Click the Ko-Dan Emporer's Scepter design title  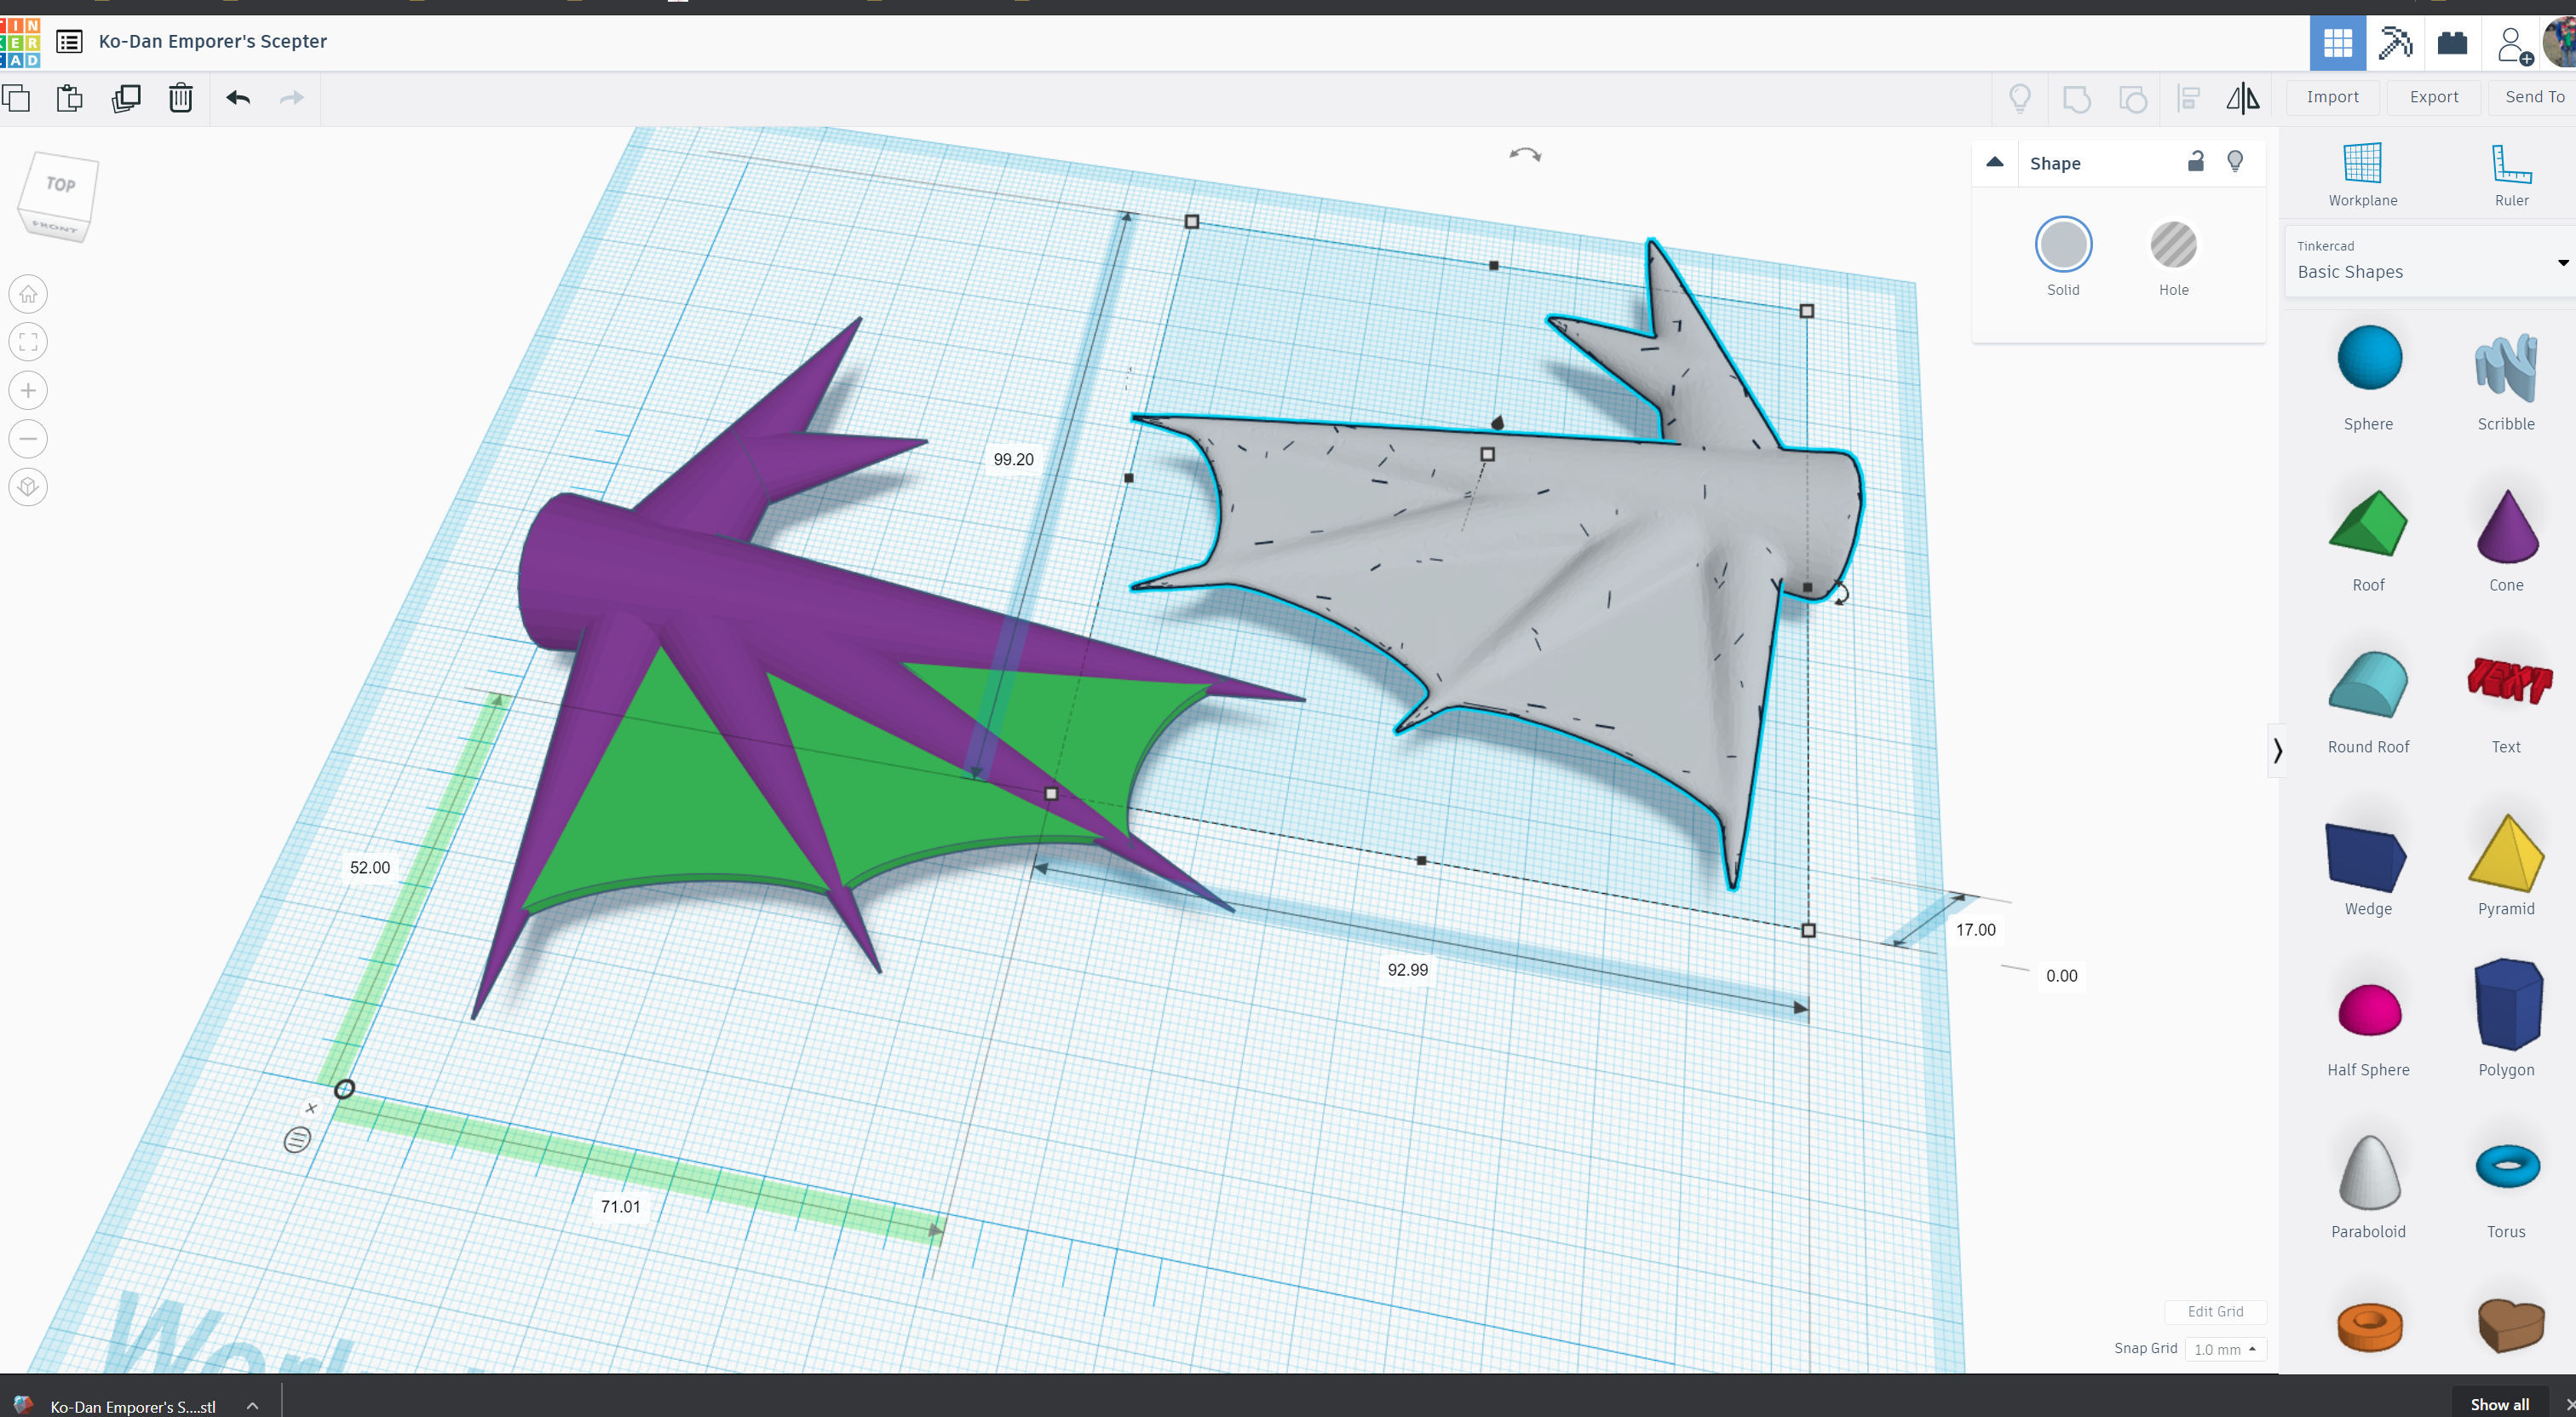(x=213, y=41)
